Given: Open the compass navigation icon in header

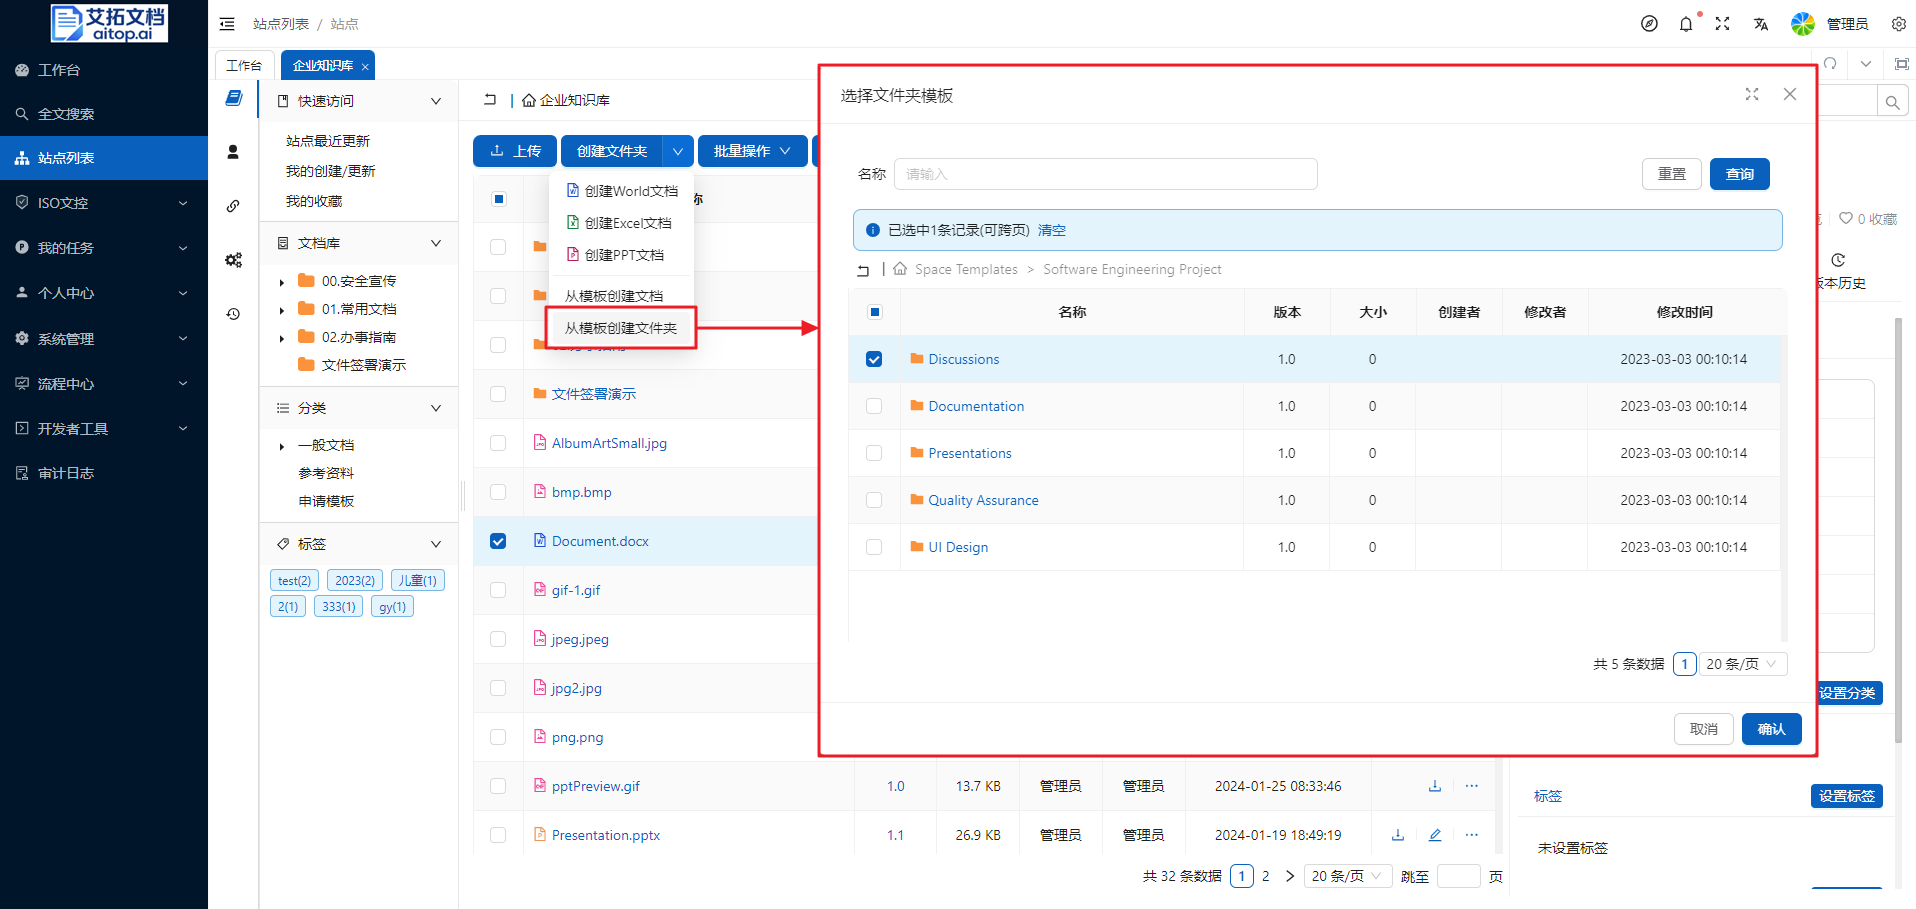Looking at the screenshot, I should [1649, 24].
